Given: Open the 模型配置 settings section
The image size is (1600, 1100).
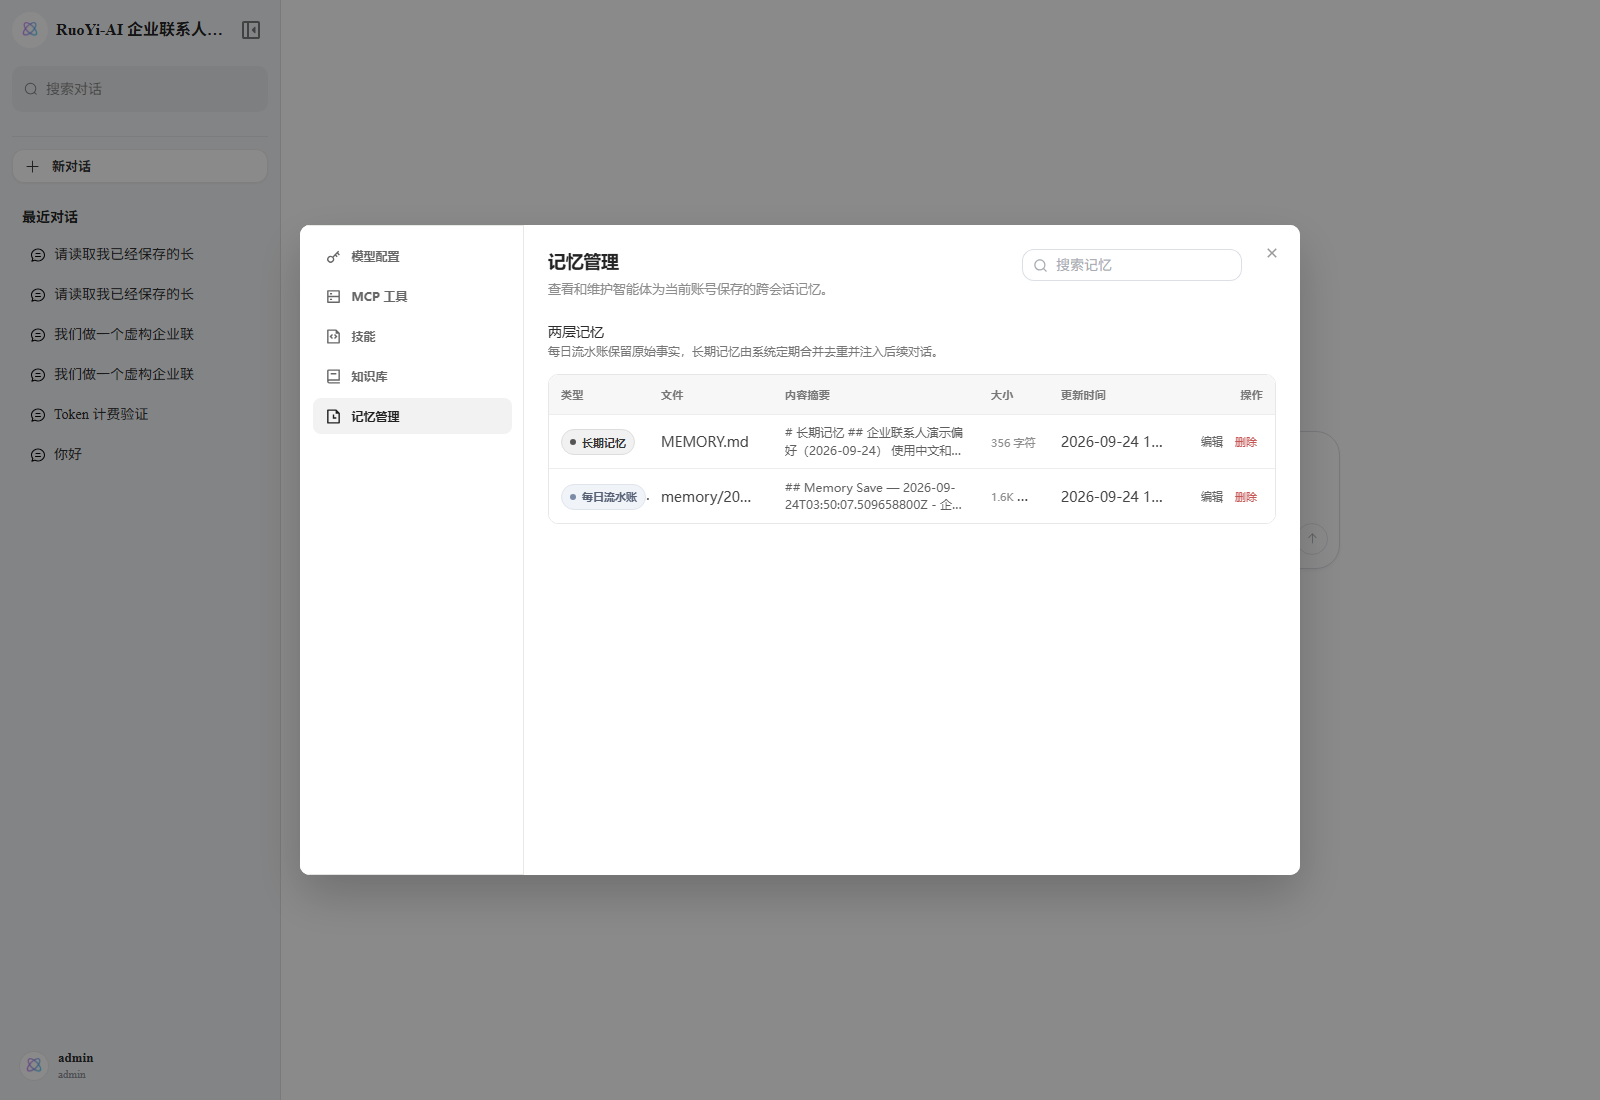Looking at the screenshot, I should click(x=412, y=257).
